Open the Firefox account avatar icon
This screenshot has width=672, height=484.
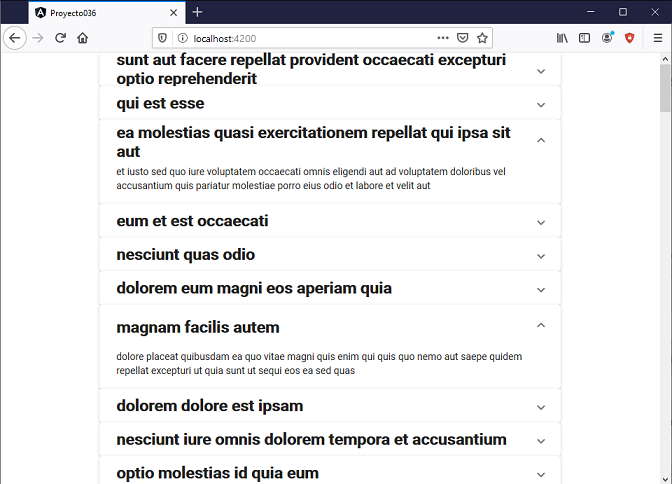(607, 38)
